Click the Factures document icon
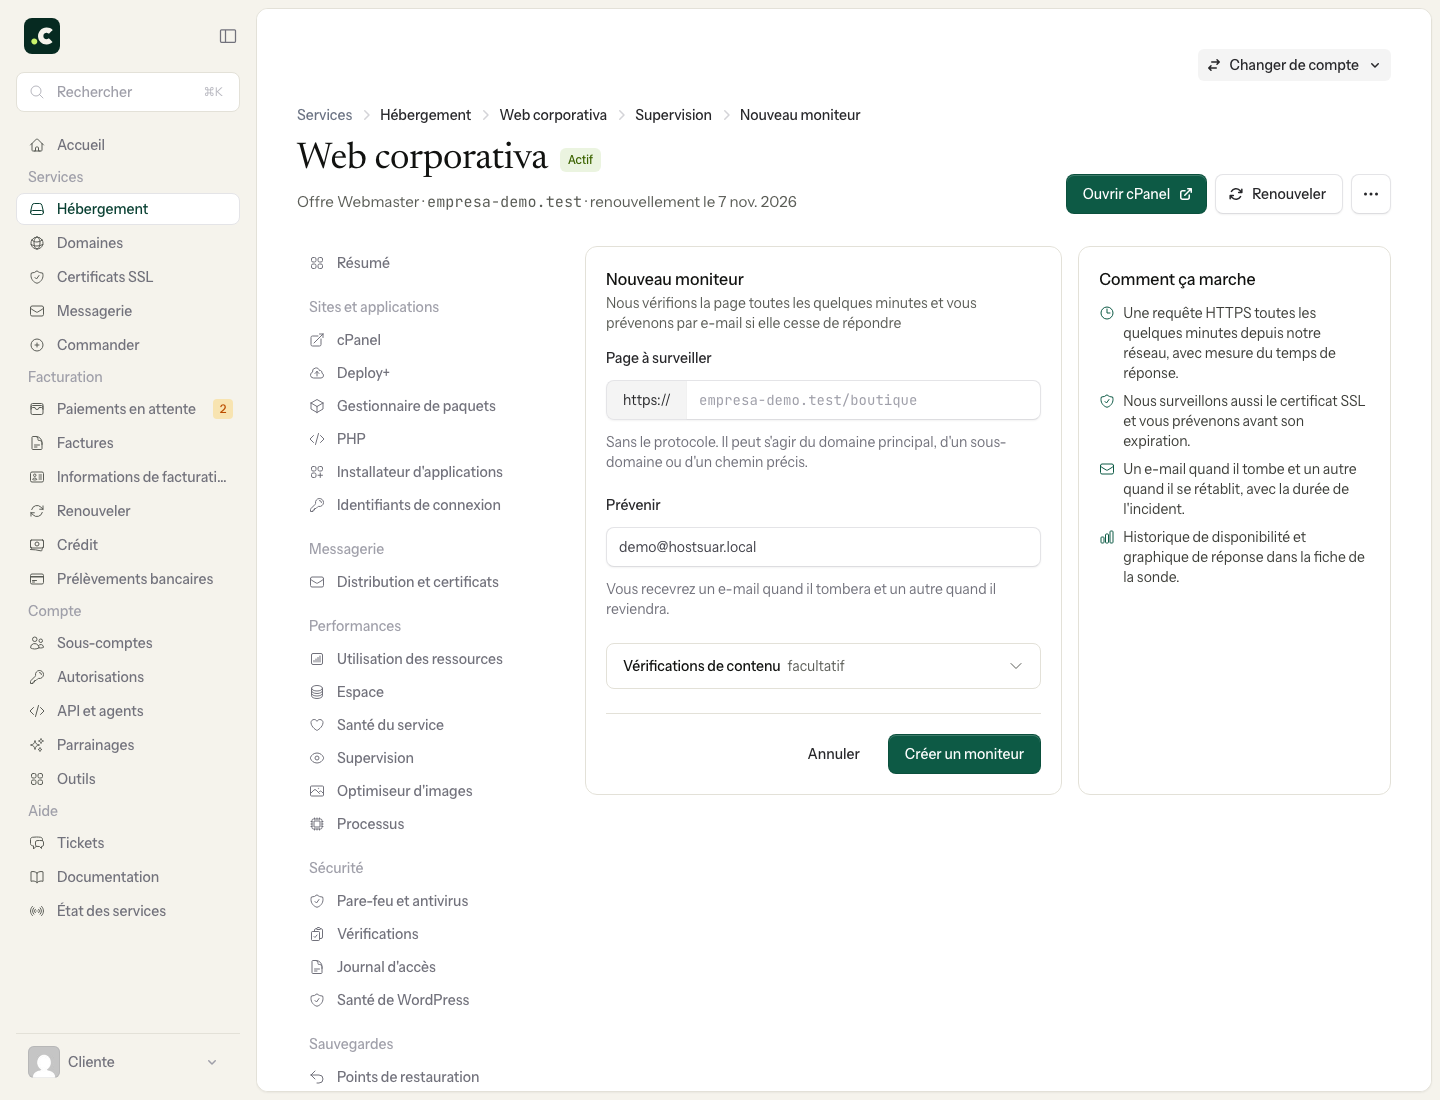The width and height of the screenshot is (1440, 1100). 37,443
